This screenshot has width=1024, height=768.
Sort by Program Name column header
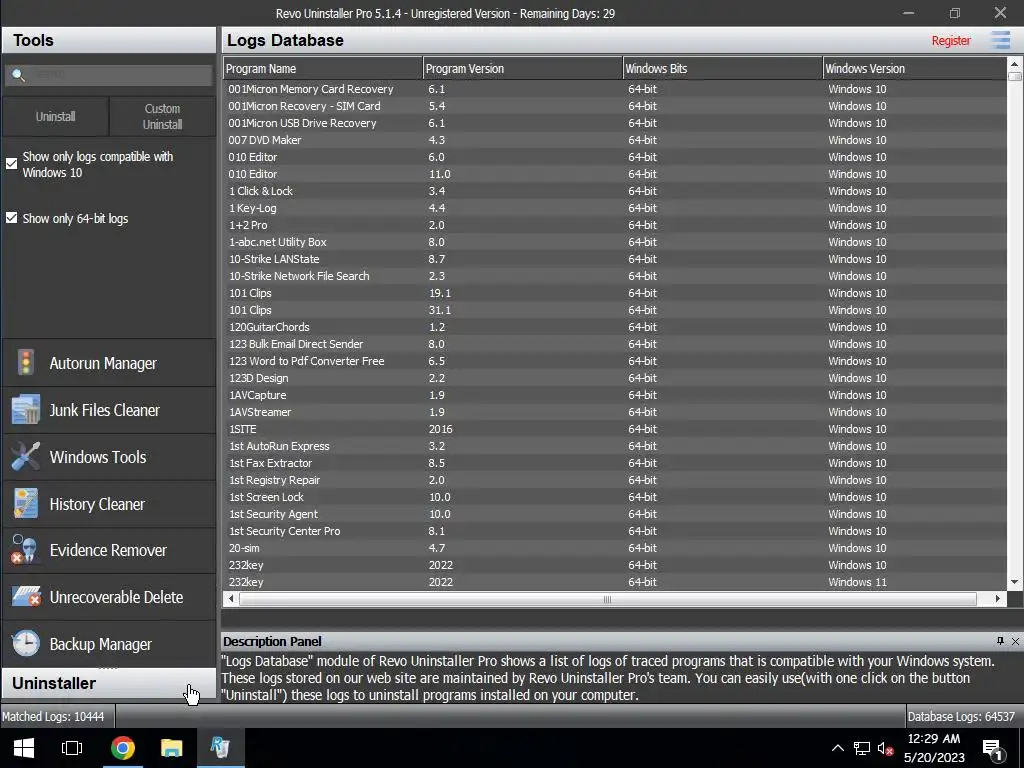click(x=323, y=69)
